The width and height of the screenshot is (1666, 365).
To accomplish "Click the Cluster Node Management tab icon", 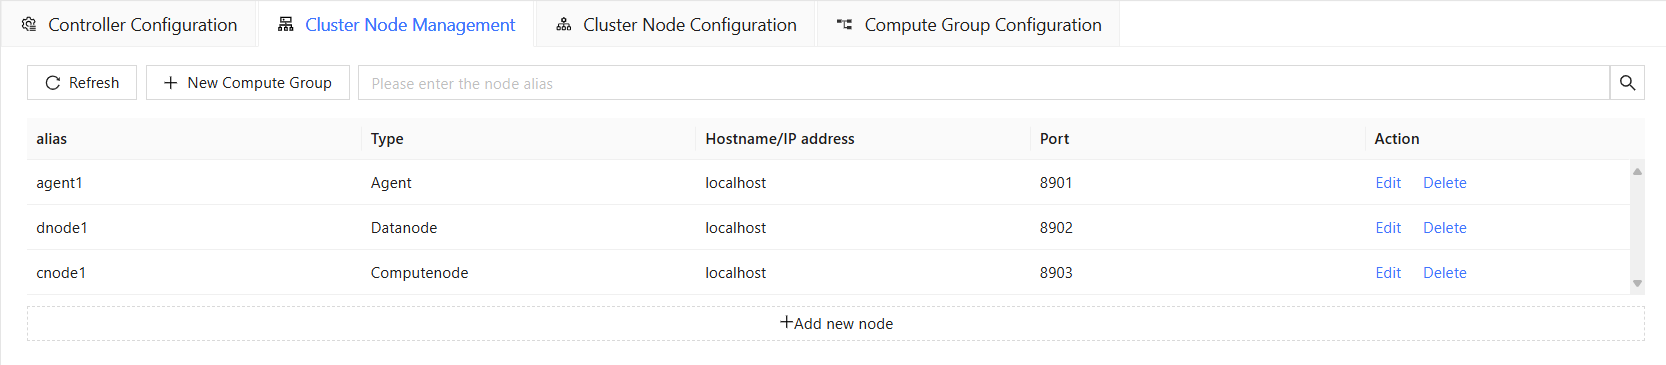I will coord(286,24).
